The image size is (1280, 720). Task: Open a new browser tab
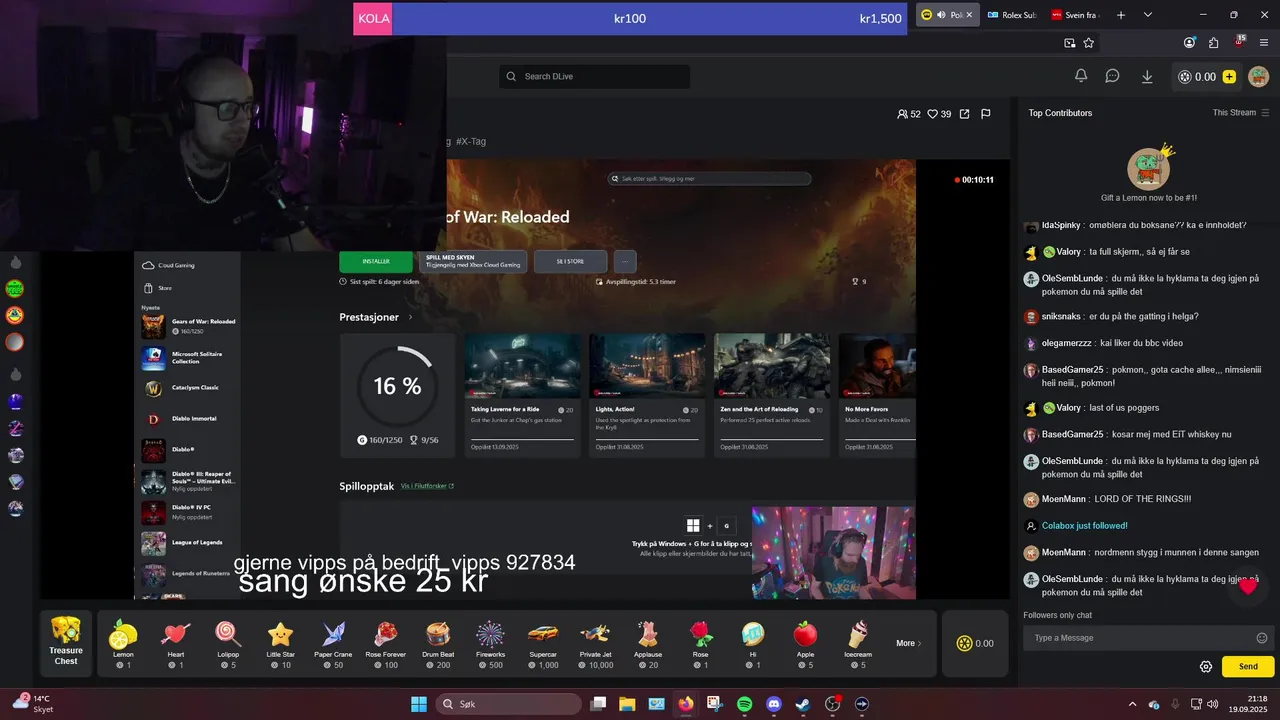click(1121, 15)
